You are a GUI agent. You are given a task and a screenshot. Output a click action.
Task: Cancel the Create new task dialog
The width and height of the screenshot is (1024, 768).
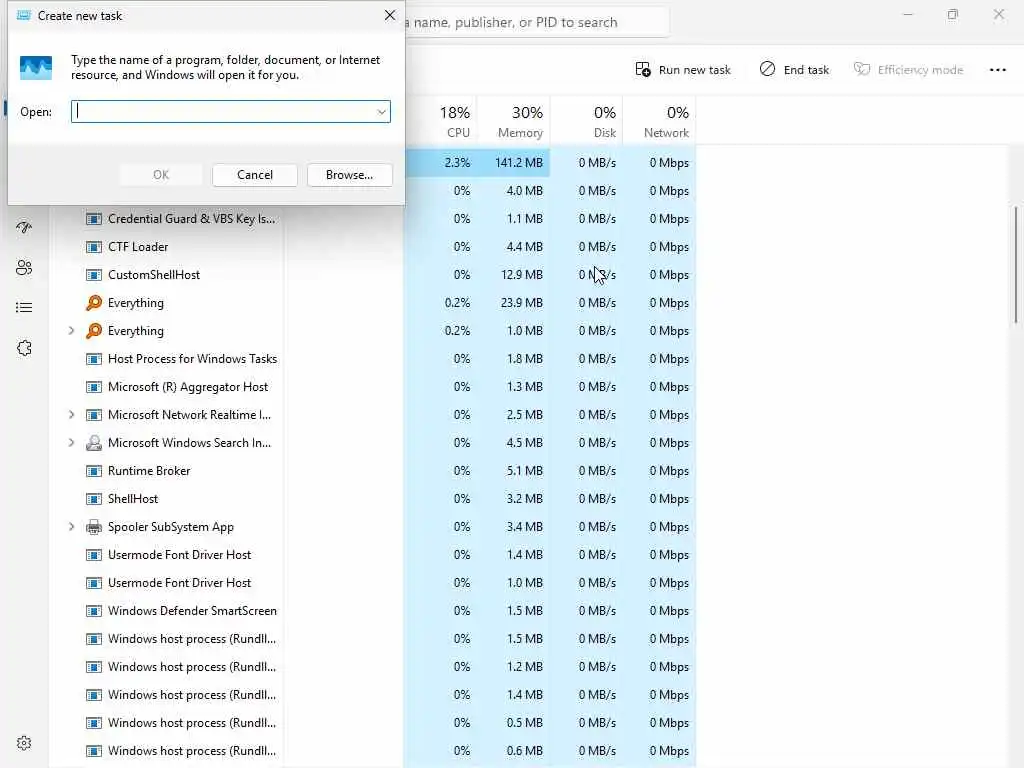(x=255, y=175)
